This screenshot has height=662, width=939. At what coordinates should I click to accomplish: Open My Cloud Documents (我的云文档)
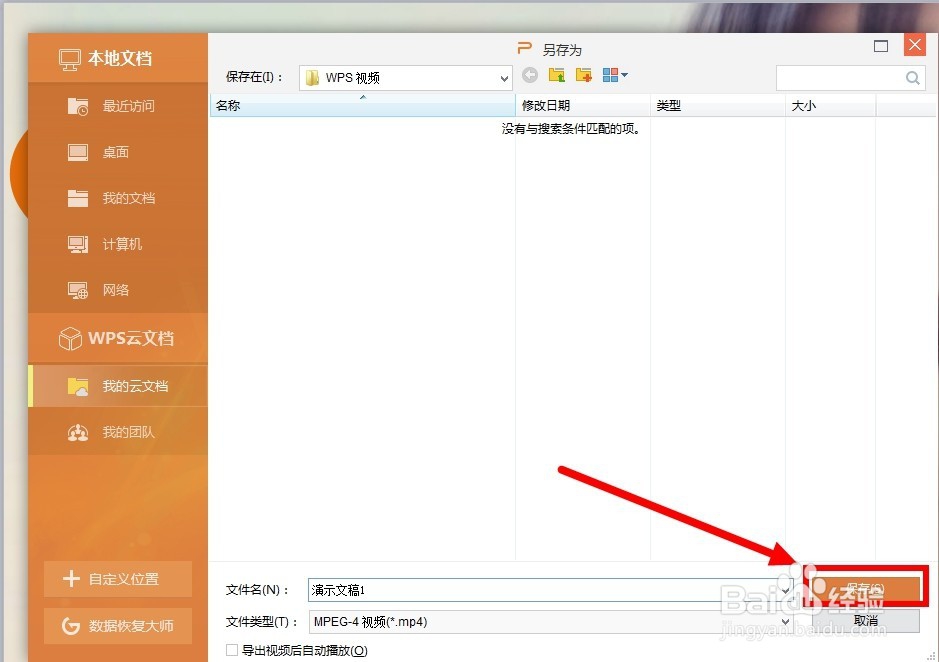pos(118,386)
